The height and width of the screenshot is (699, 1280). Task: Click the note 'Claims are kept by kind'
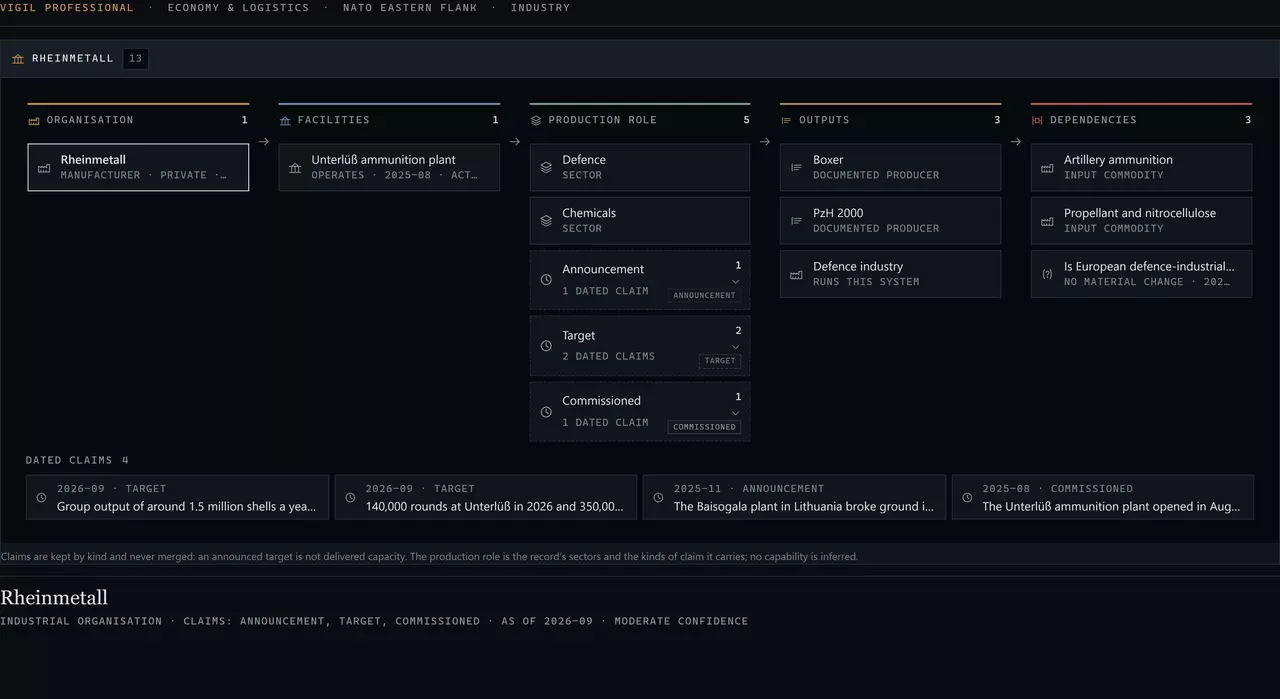pyautogui.click(x=429, y=556)
